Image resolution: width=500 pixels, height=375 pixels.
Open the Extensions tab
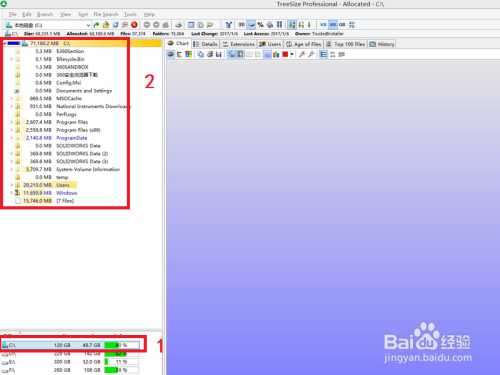click(x=239, y=44)
